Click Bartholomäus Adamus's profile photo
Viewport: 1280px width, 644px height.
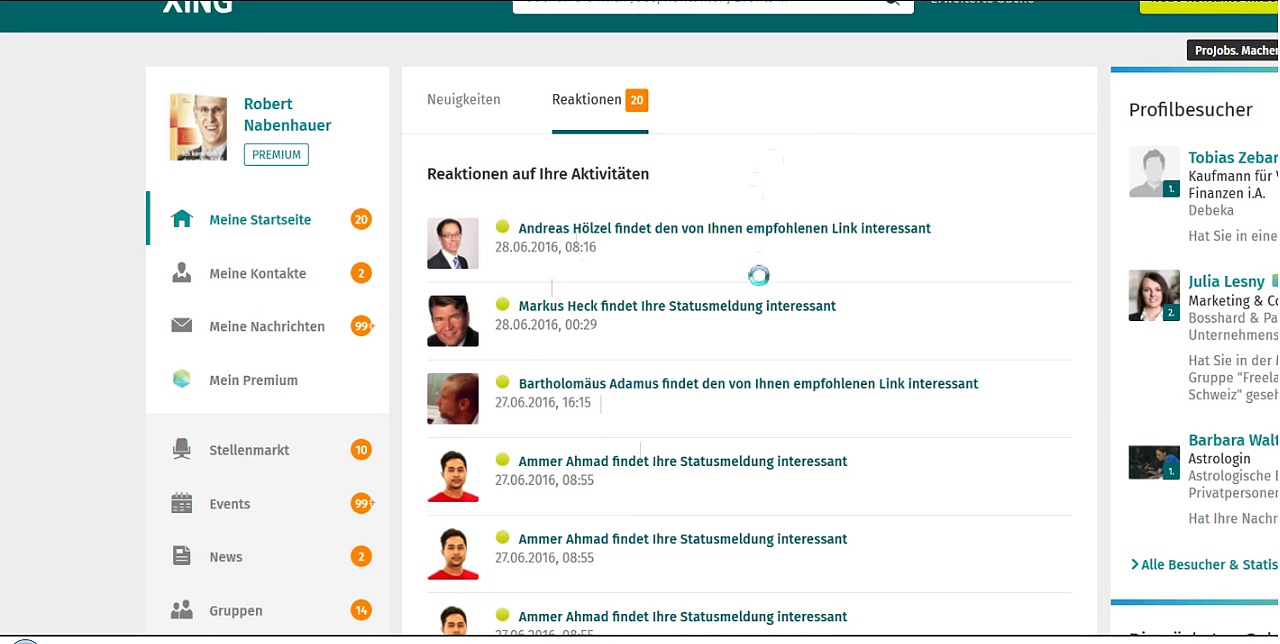pos(453,399)
